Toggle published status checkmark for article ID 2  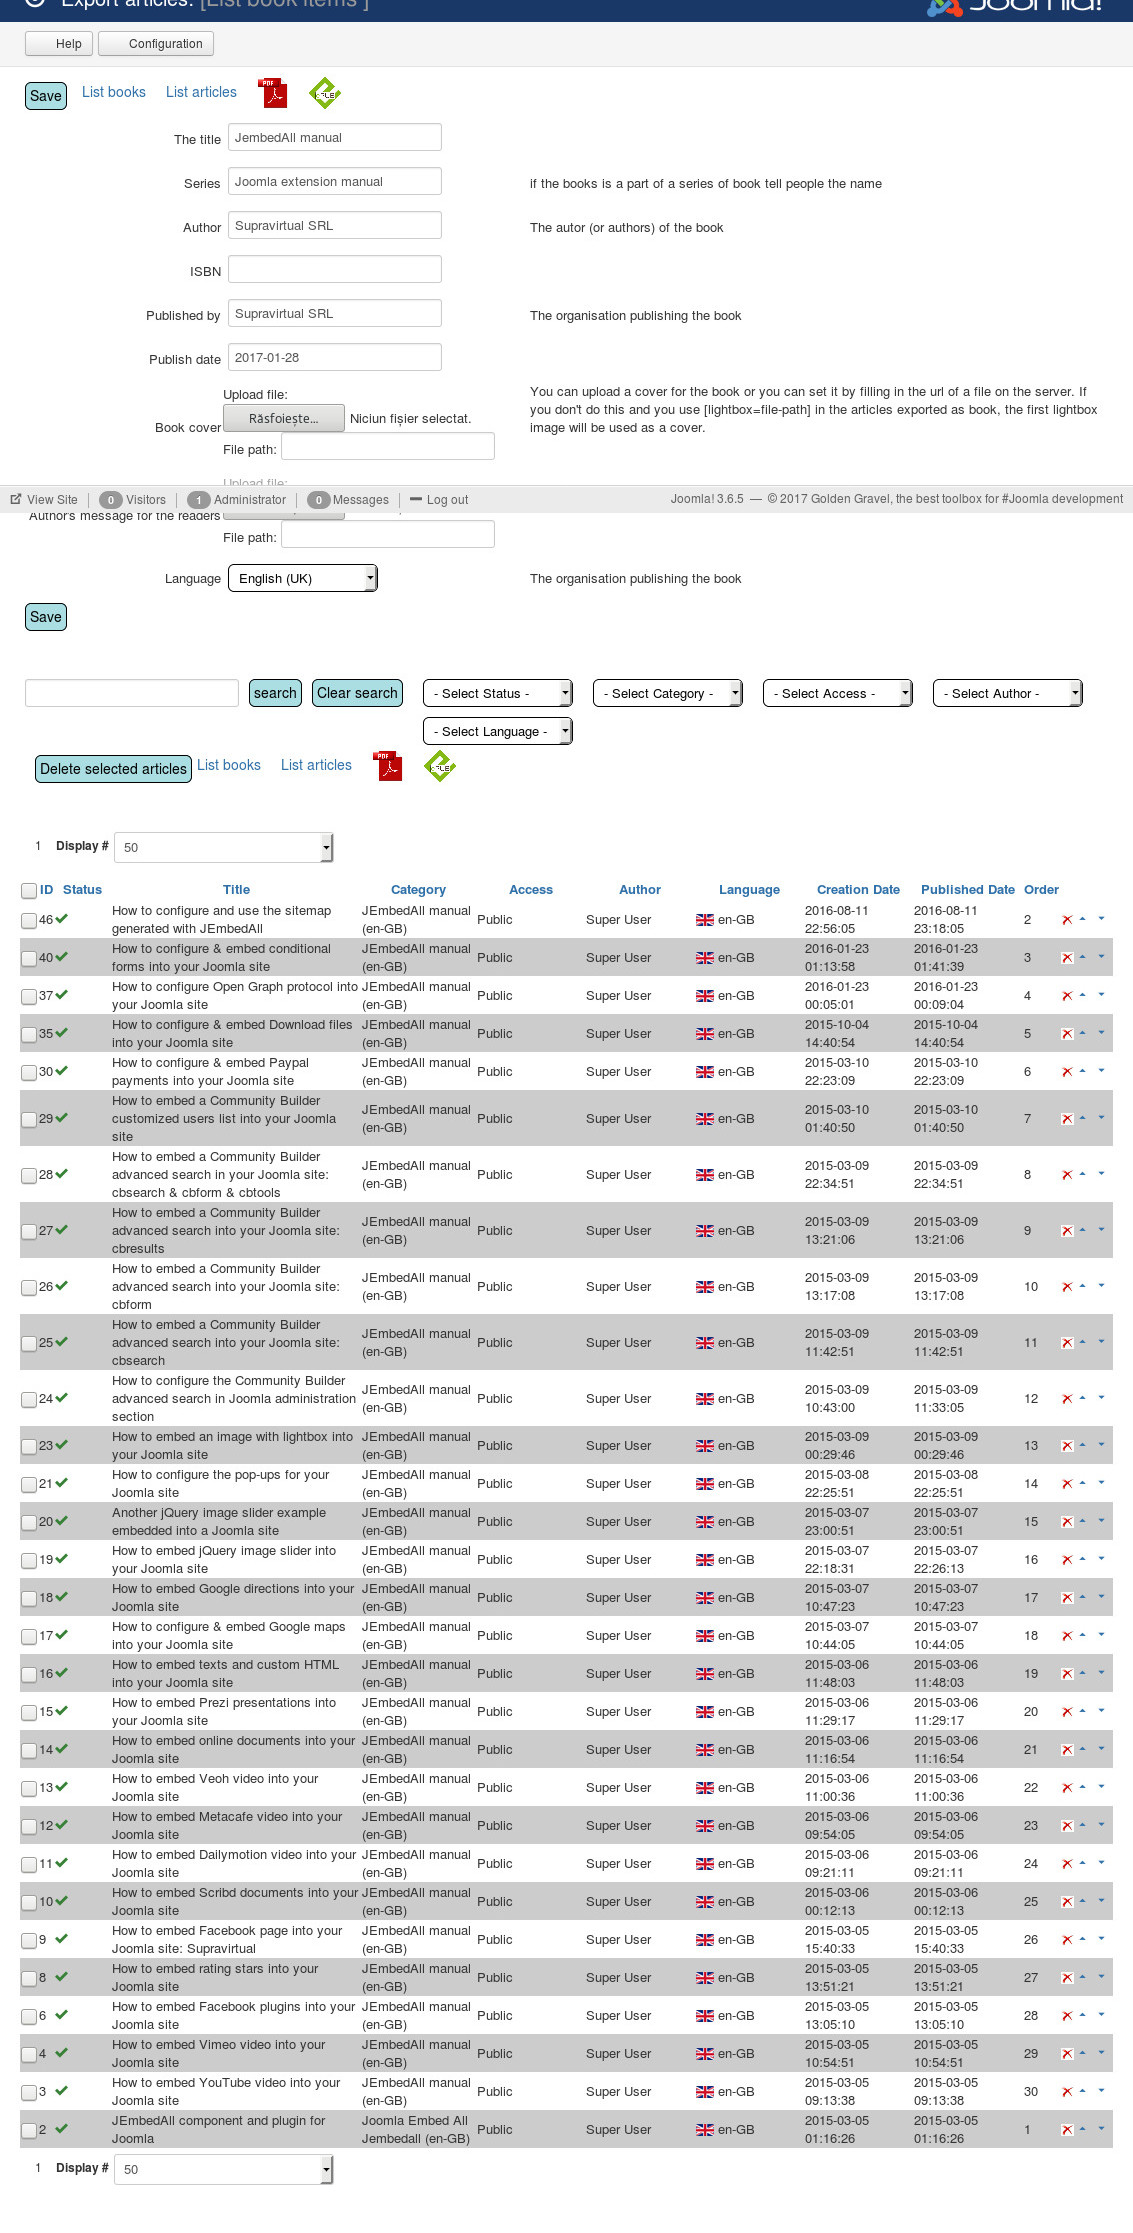(x=62, y=2129)
